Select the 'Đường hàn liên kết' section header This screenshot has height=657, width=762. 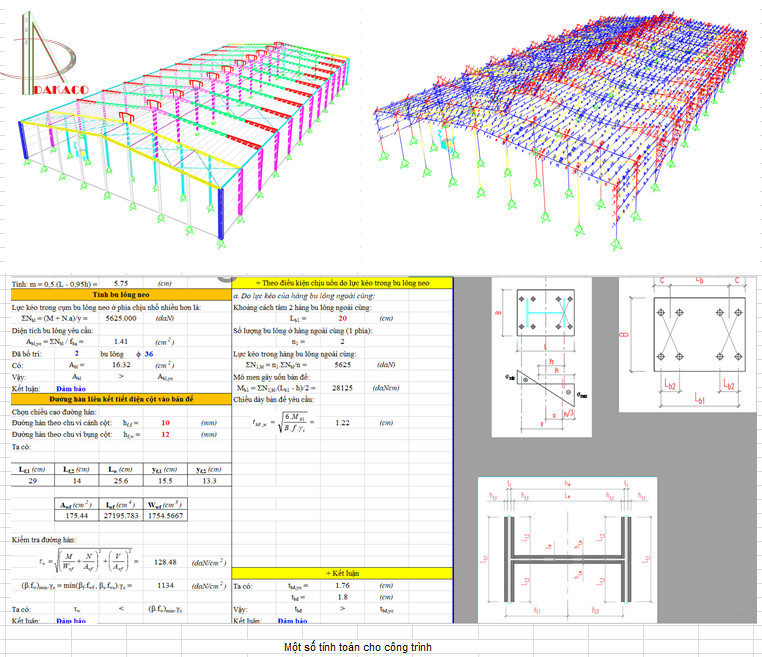(x=117, y=398)
